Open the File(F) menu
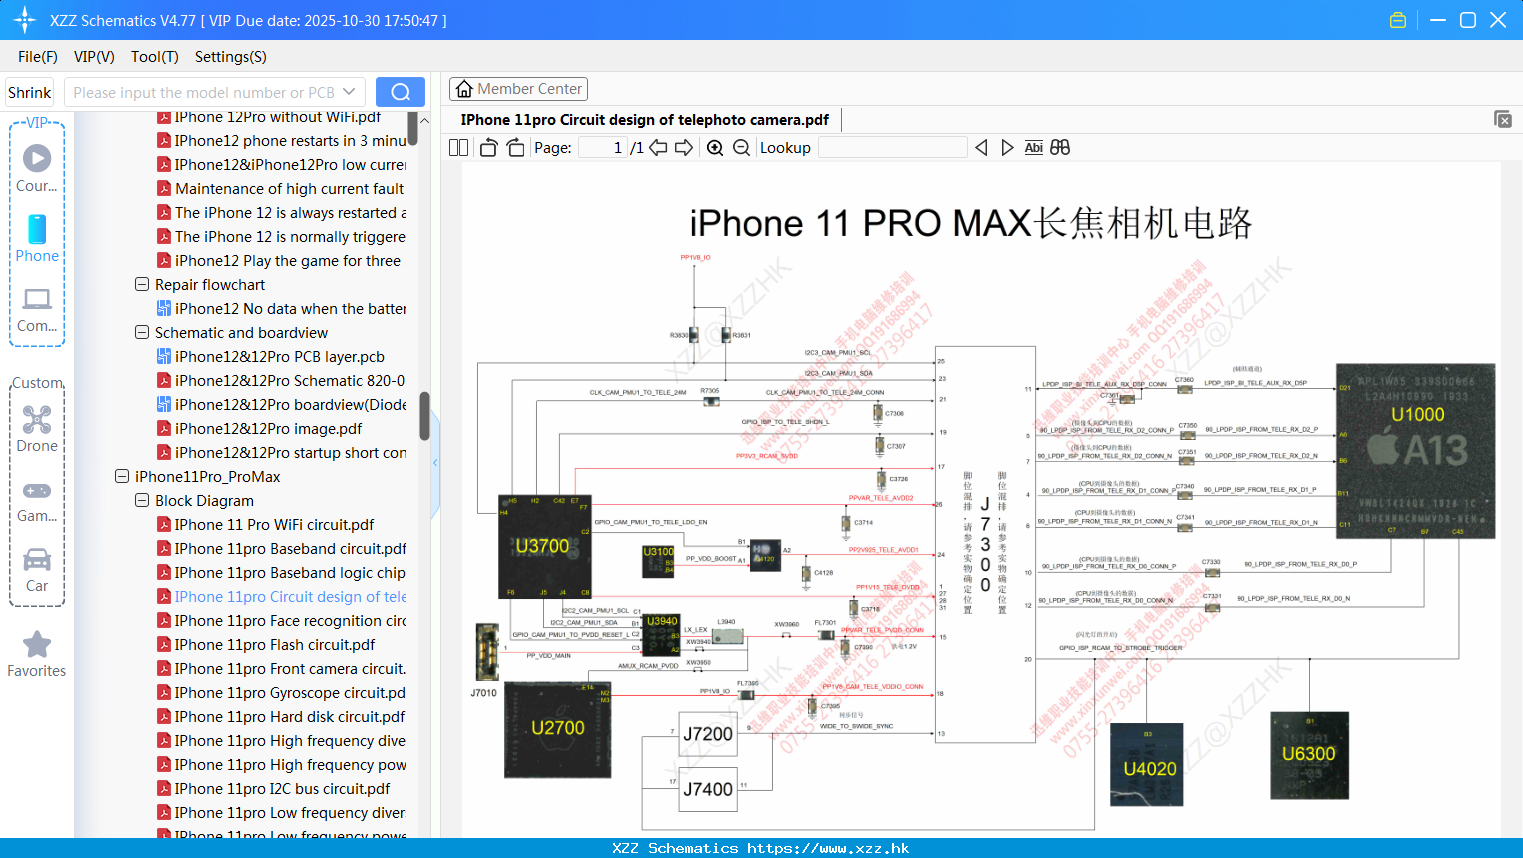1523x858 pixels. click(38, 57)
